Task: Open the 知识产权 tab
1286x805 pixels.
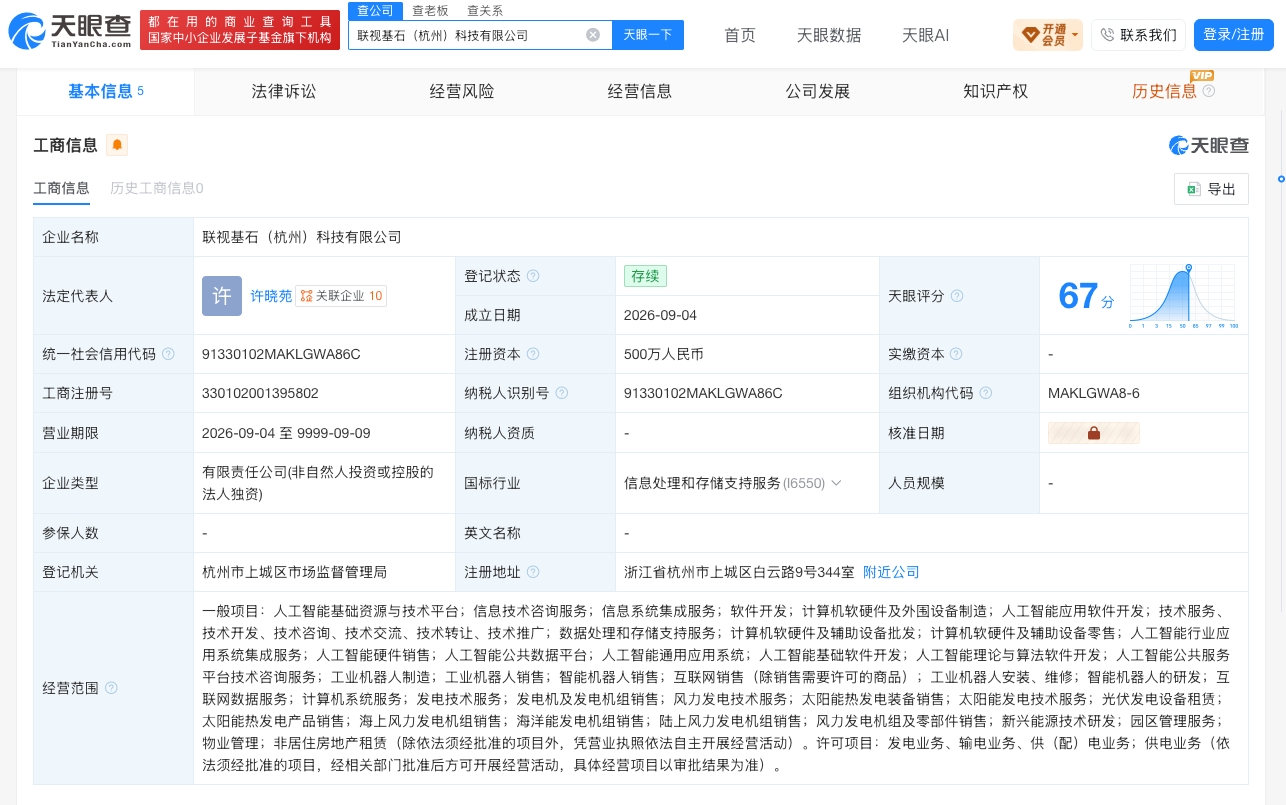Action: [x=996, y=91]
